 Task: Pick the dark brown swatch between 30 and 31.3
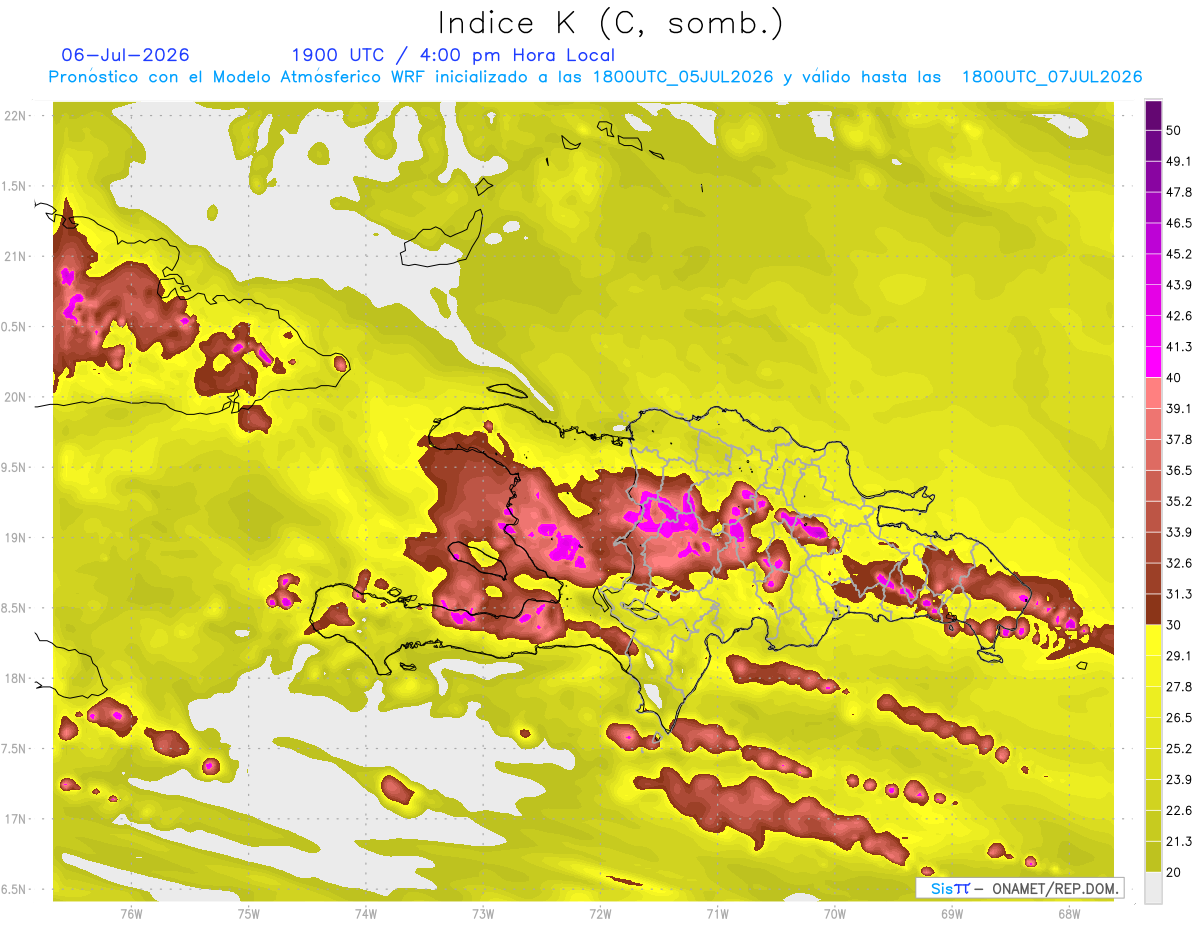click(1153, 610)
